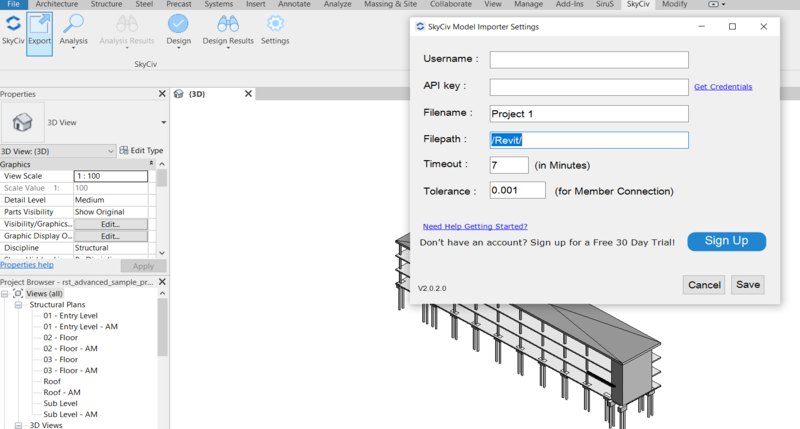Open the File menu tab

tap(13, 4)
